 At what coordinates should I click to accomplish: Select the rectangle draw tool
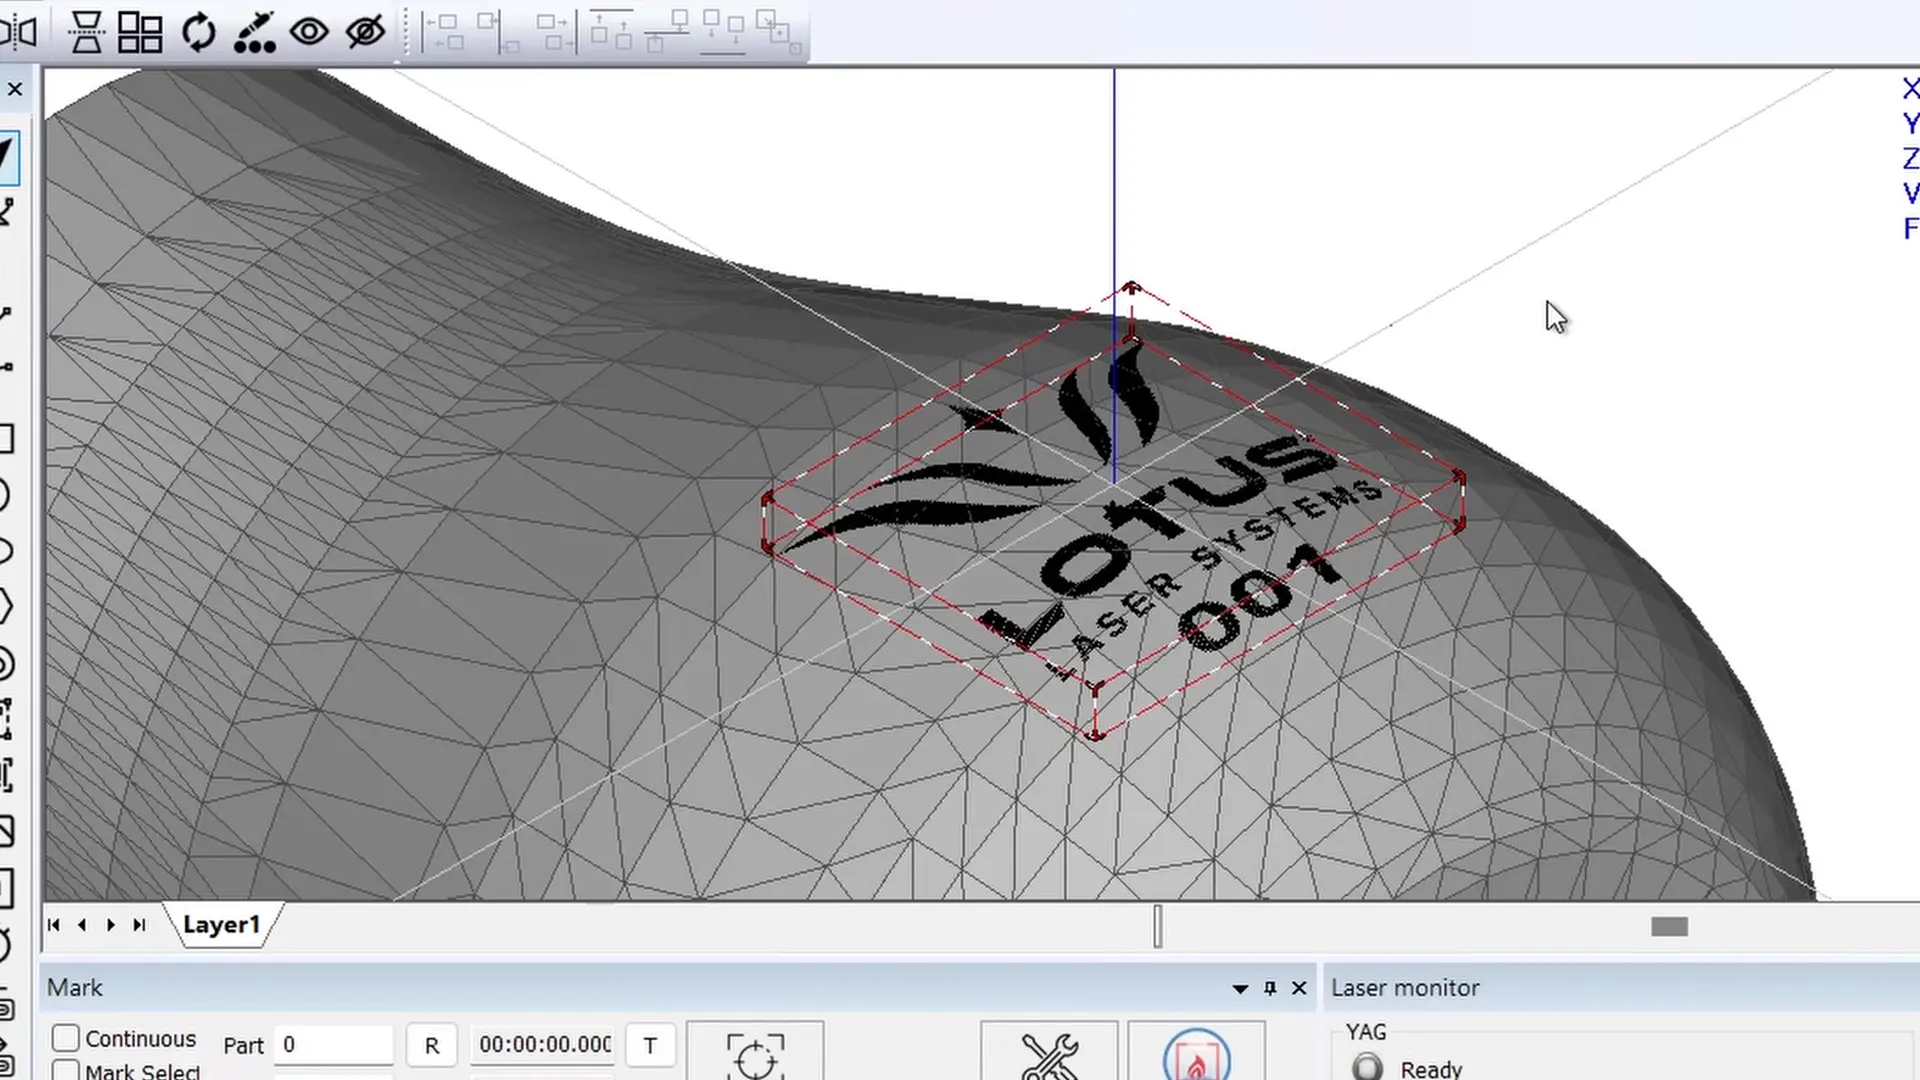(x=6, y=439)
